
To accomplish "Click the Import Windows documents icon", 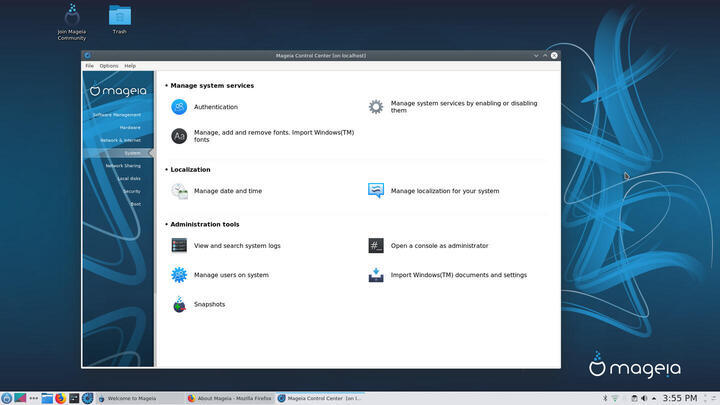I will coord(376,275).
